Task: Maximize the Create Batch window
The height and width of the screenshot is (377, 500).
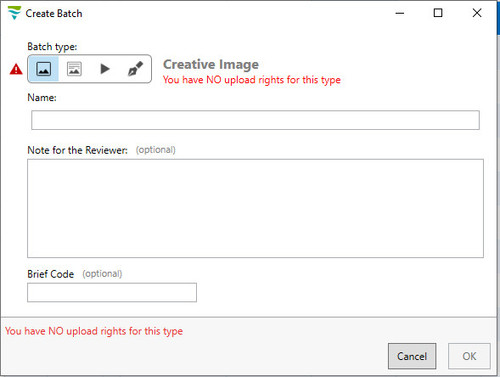Action: [438, 13]
